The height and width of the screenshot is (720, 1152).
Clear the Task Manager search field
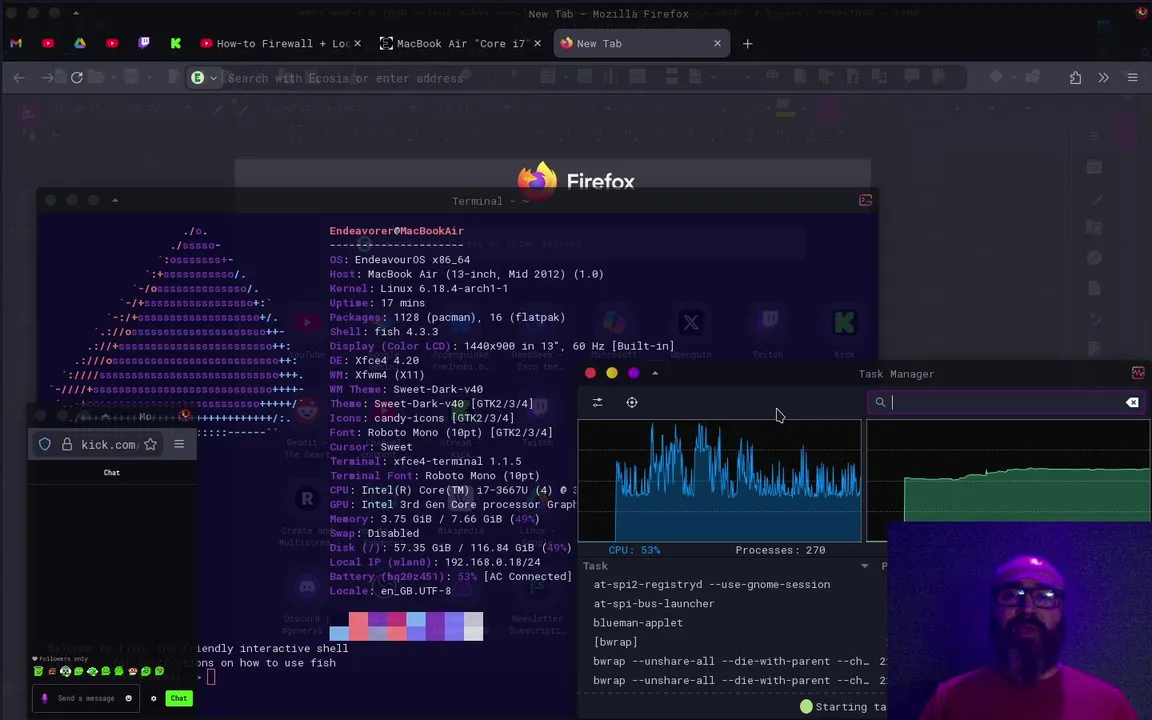tap(1132, 403)
